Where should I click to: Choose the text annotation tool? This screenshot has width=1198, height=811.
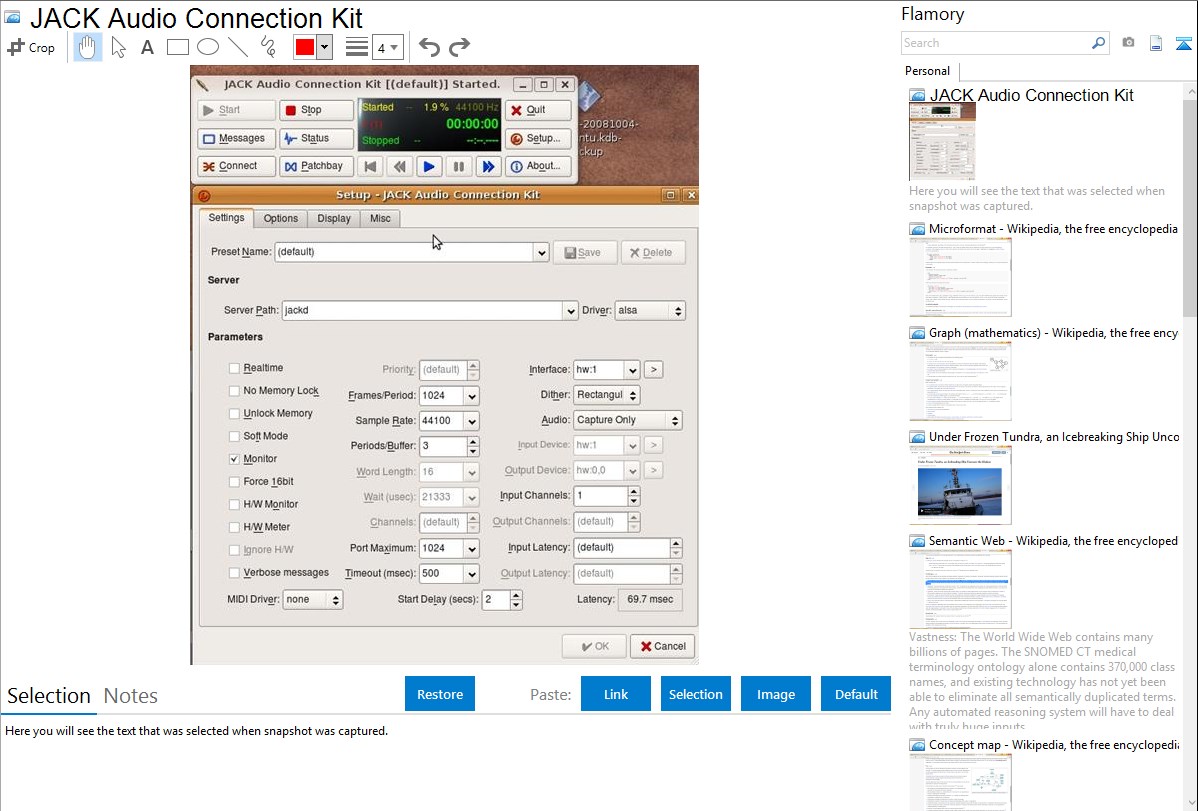point(147,47)
